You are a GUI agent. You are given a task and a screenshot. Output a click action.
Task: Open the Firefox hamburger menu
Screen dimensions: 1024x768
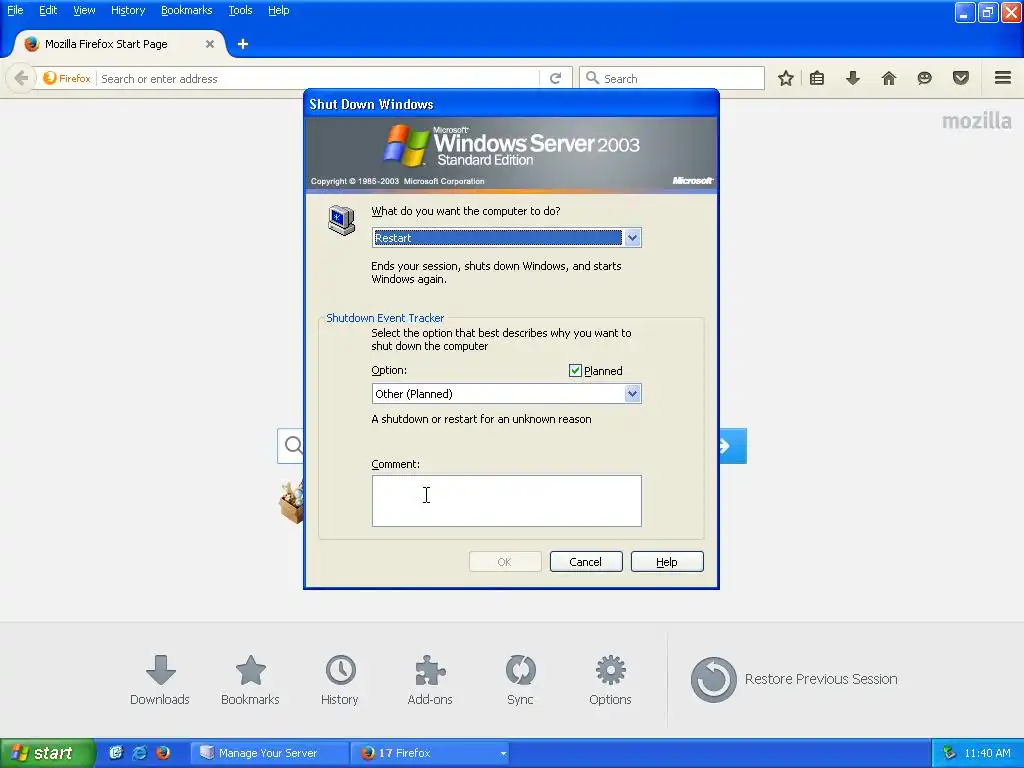click(x=1003, y=78)
